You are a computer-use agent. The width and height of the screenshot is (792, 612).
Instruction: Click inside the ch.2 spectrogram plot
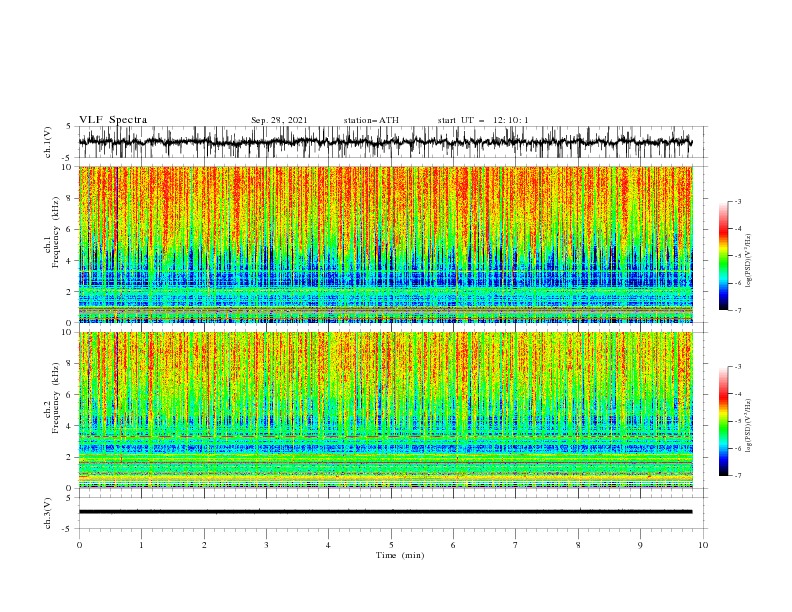click(x=385, y=410)
